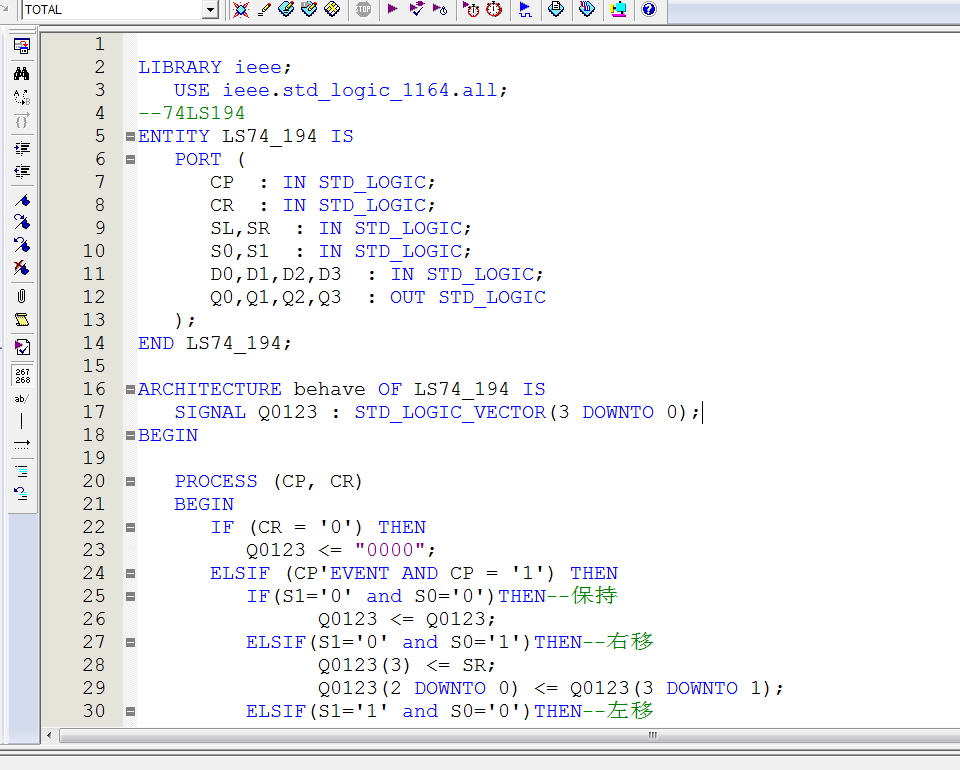Jump to previous bookmark icon
This screenshot has width=960, height=770.
click(22, 245)
